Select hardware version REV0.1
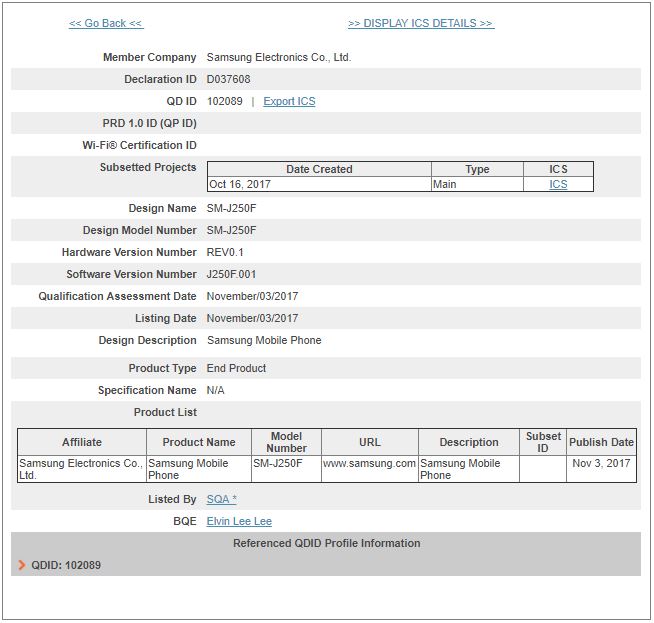The height and width of the screenshot is (623, 654). tap(225, 252)
